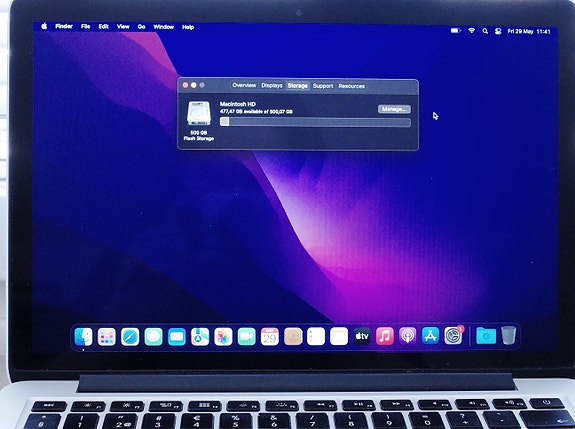Open Reminders from the Dock

point(316,337)
